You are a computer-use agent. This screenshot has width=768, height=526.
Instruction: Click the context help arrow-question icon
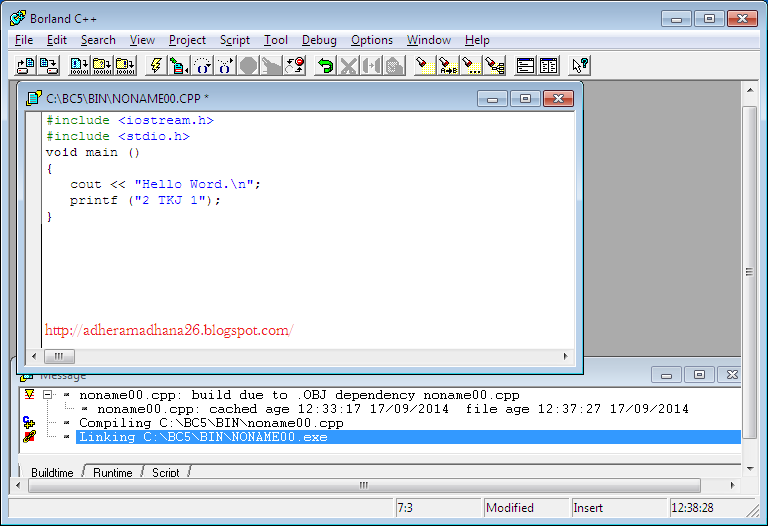tap(580, 66)
